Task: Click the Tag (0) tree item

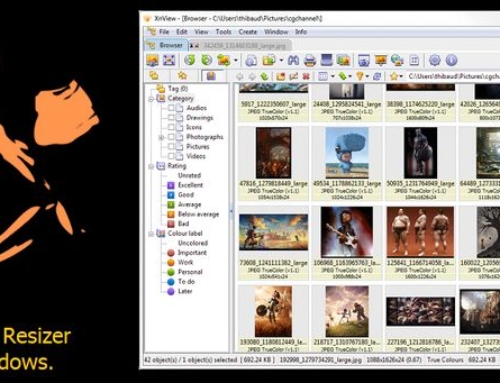Action: 178,89
